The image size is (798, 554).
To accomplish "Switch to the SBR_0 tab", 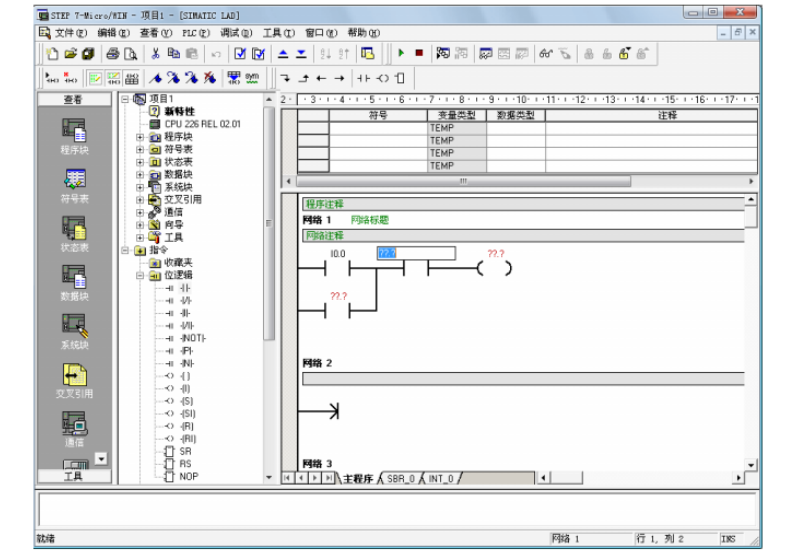I will coord(401,479).
